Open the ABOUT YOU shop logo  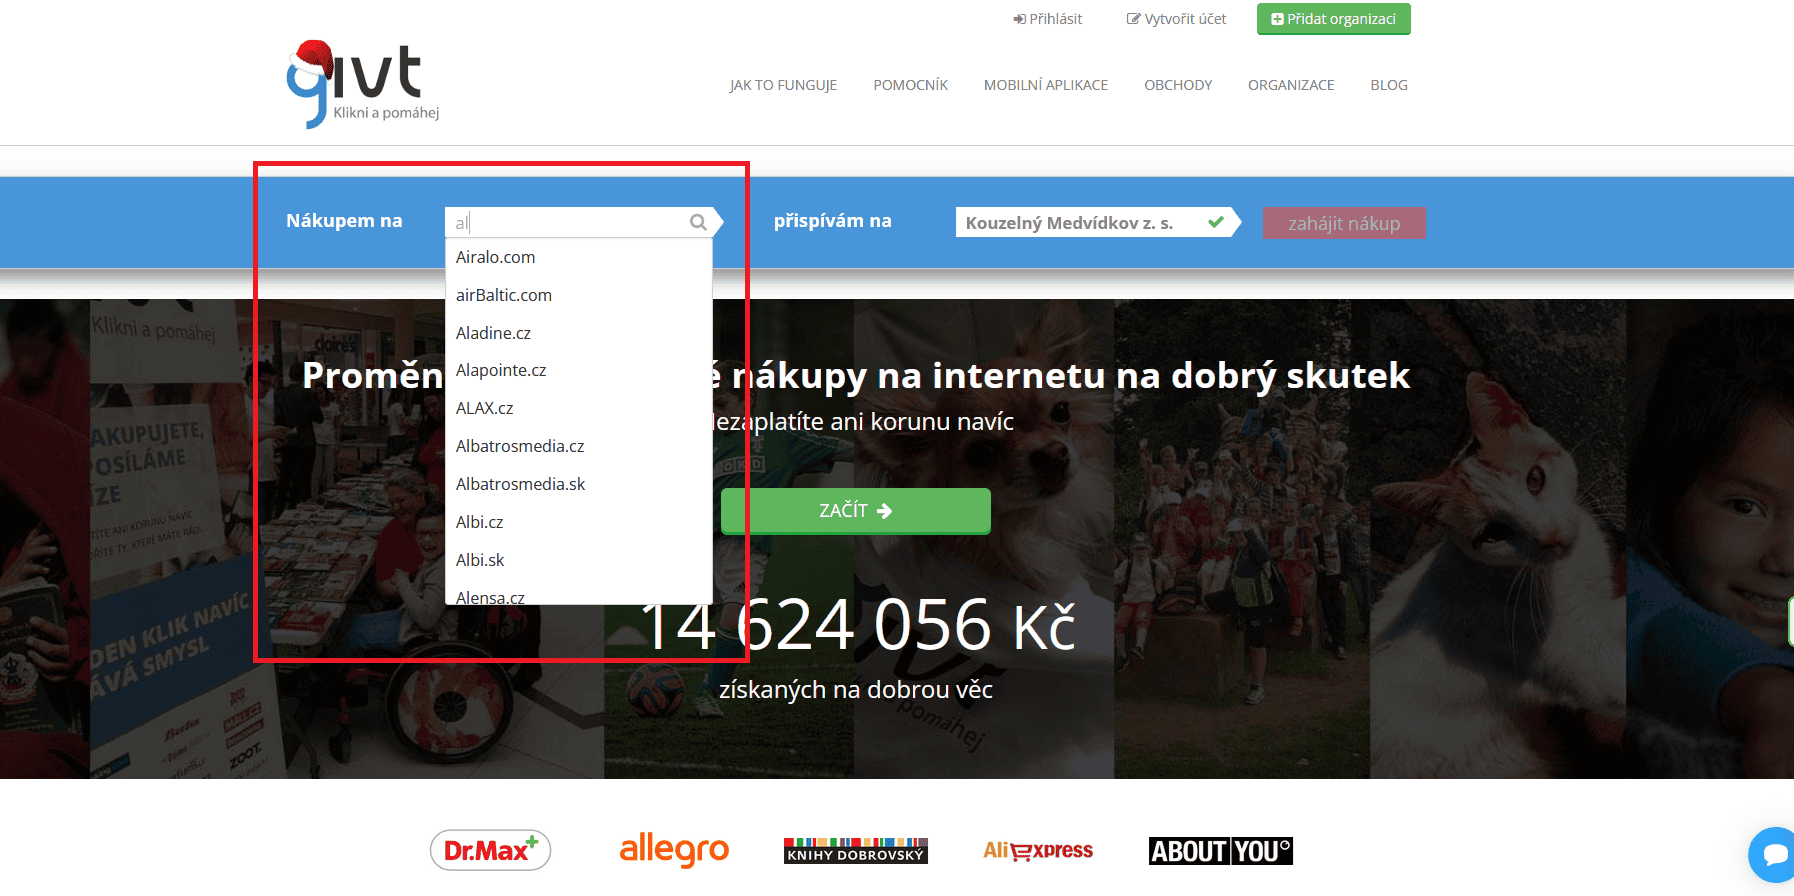pyautogui.click(x=1220, y=850)
